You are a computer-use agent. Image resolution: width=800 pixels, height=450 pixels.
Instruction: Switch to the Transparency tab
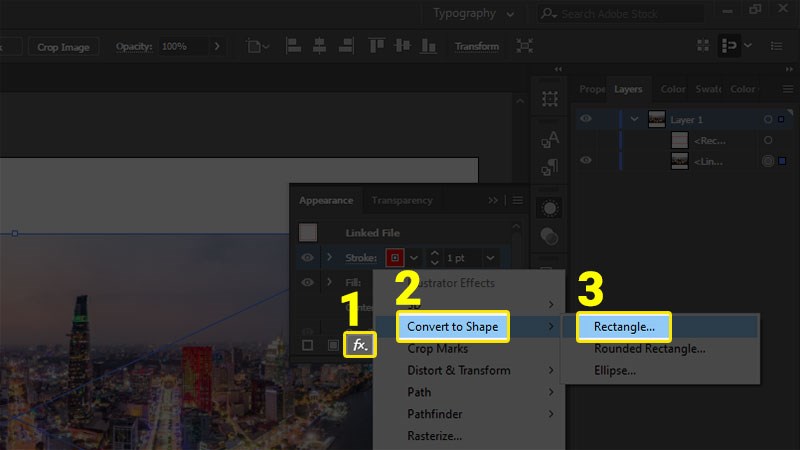[x=402, y=200]
